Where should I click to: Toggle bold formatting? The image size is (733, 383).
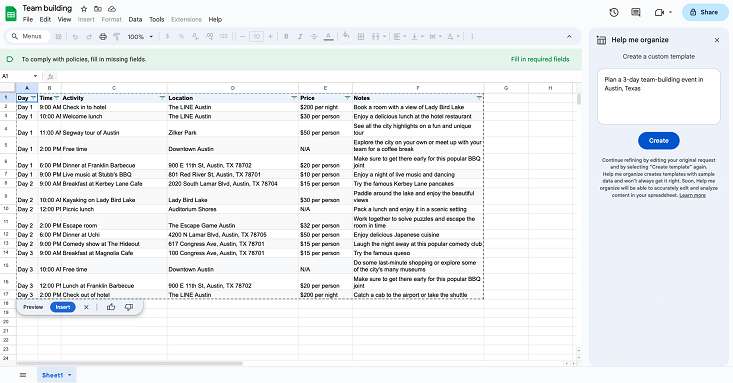click(286, 36)
